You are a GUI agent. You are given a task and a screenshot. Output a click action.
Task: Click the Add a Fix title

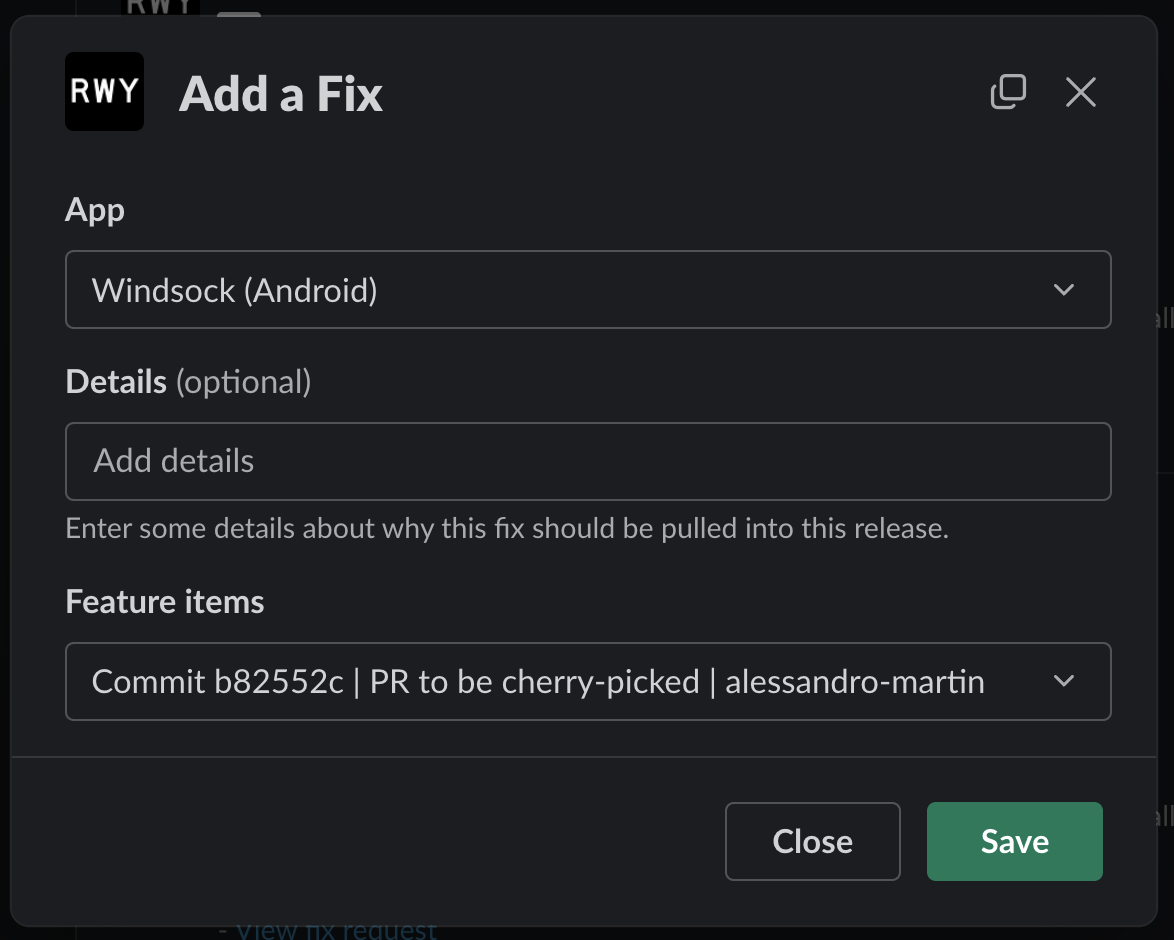281,95
